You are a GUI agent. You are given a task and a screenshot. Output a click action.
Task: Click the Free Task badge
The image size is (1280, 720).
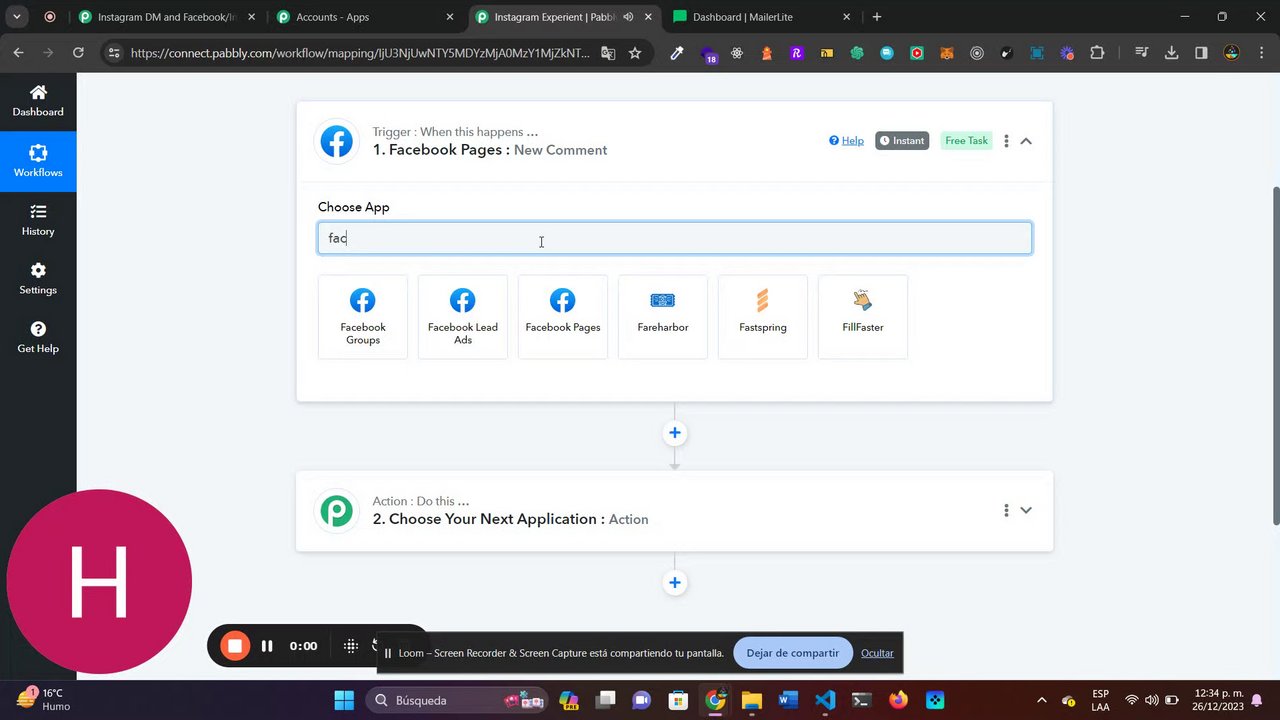pyautogui.click(x=966, y=141)
